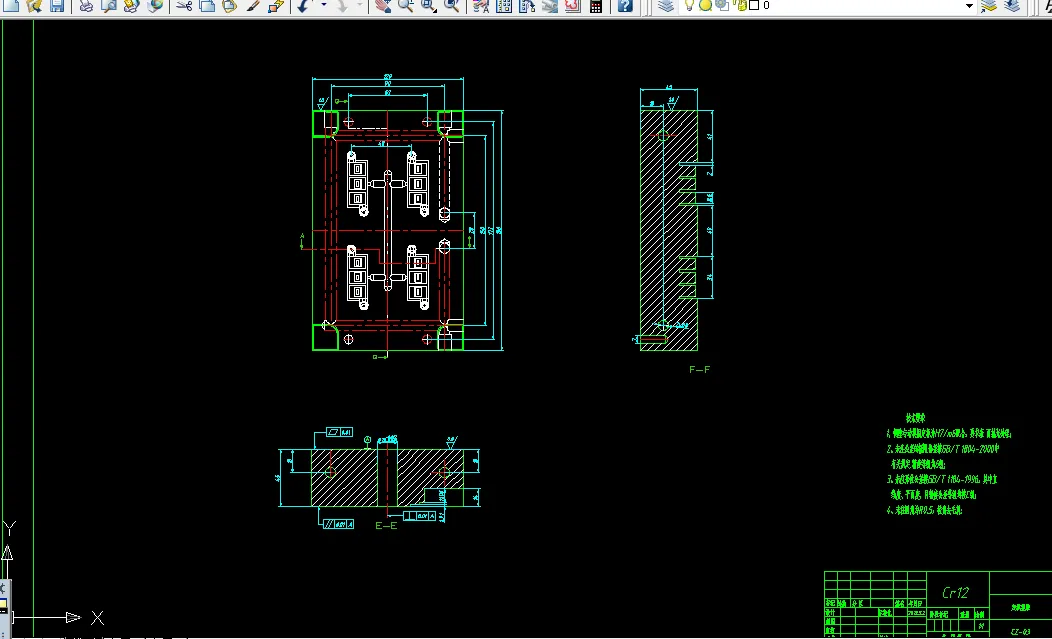The height and width of the screenshot is (639, 1052).
Task: Click the greyed Redo arrow icon
Action: (x=342, y=6)
